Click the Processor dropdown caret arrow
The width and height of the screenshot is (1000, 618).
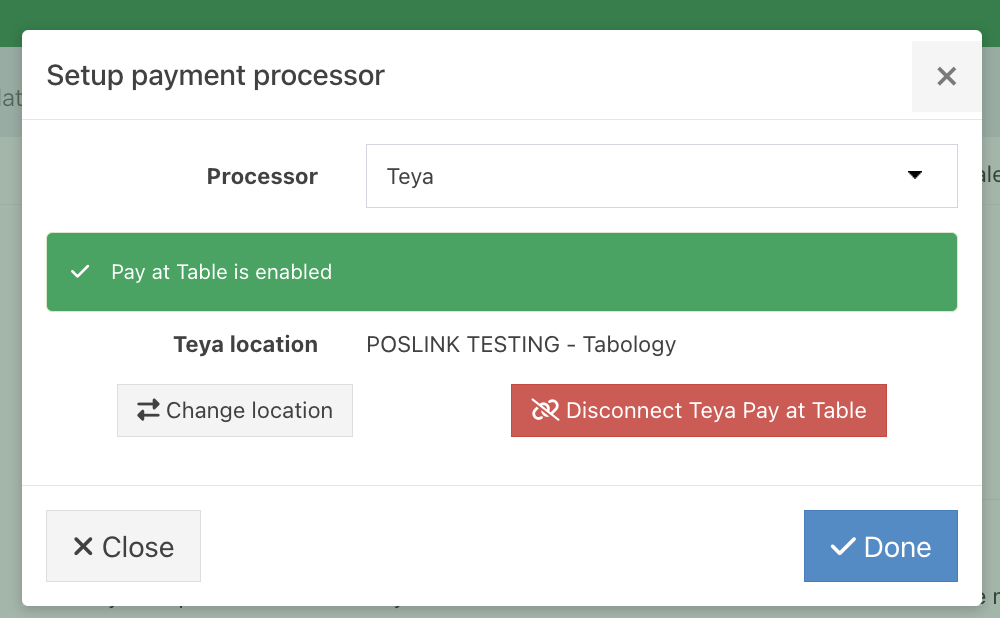[x=915, y=175]
